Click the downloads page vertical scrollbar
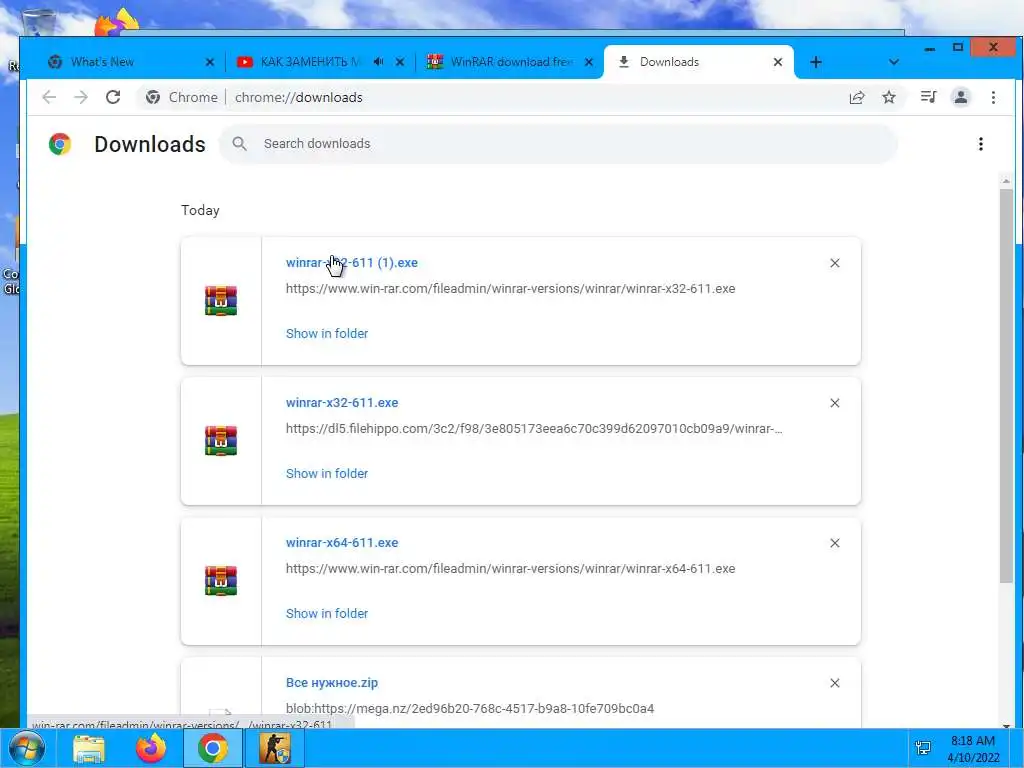The image size is (1024, 768). (1006, 385)
